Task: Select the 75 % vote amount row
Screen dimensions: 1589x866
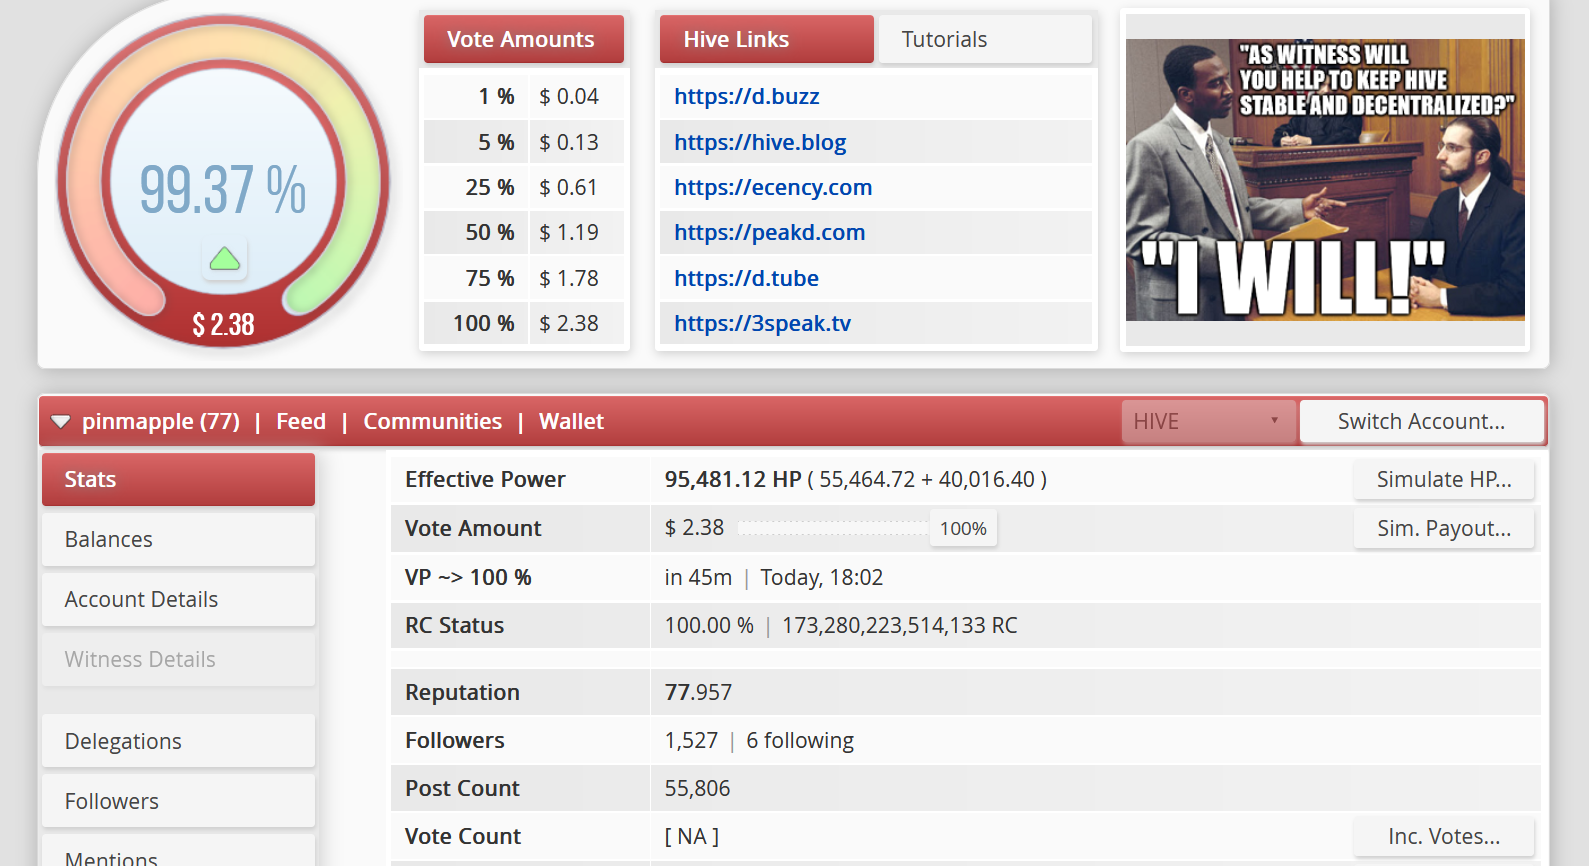Action: point(524,278)
